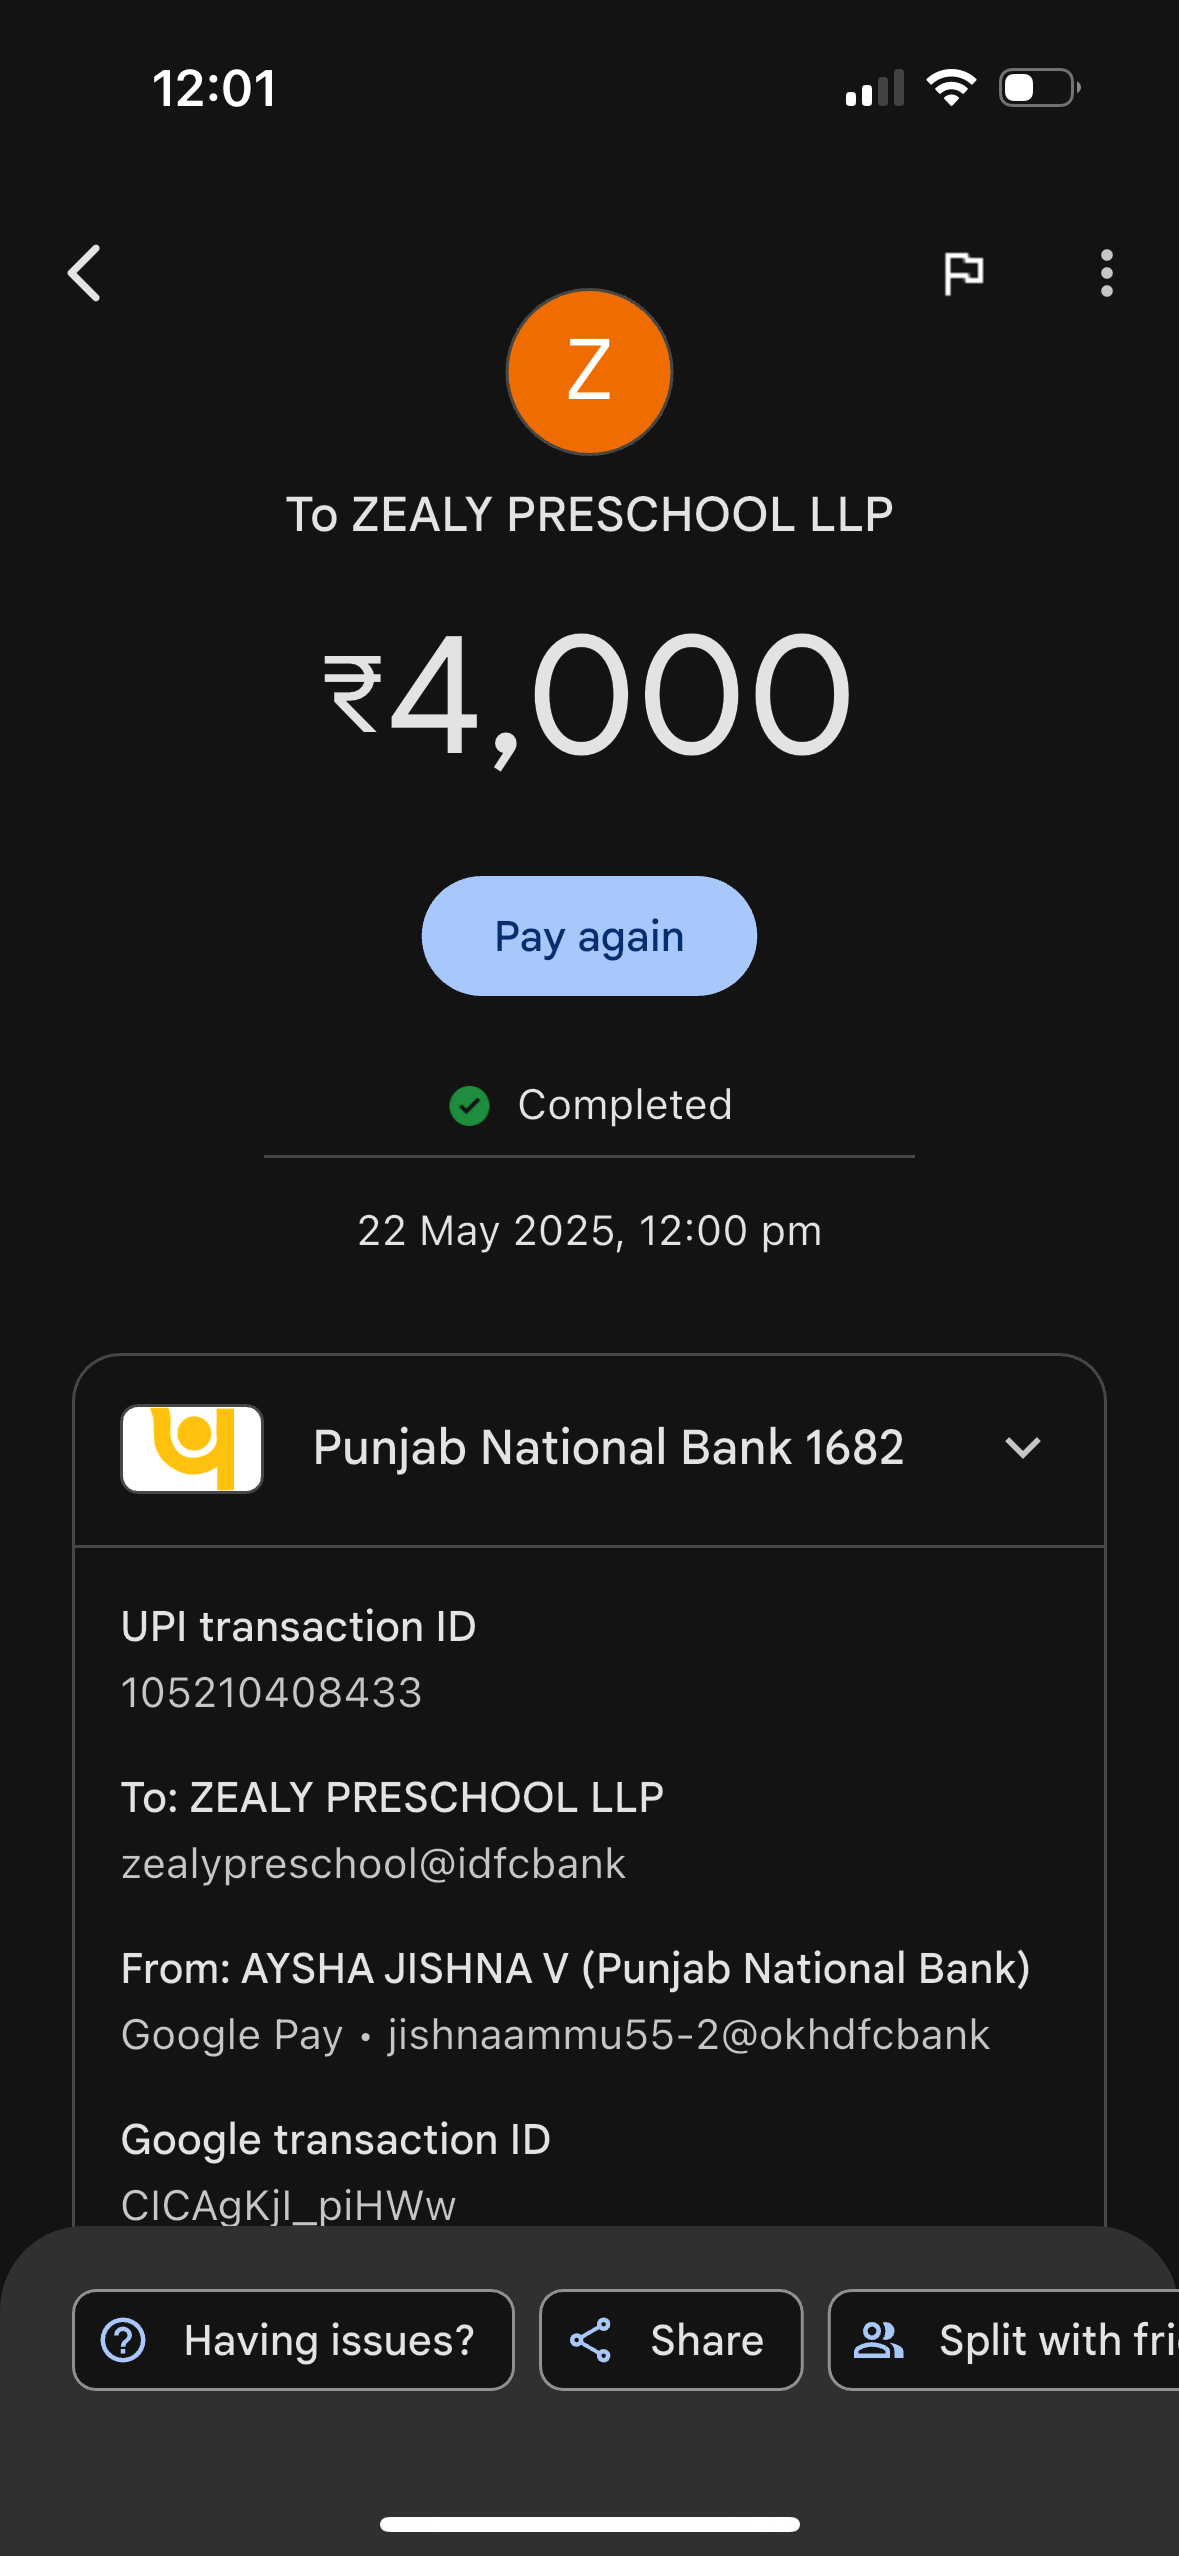Tap the green Completed checkmark icon
1179x2556 pixels.
[469, 1106]
